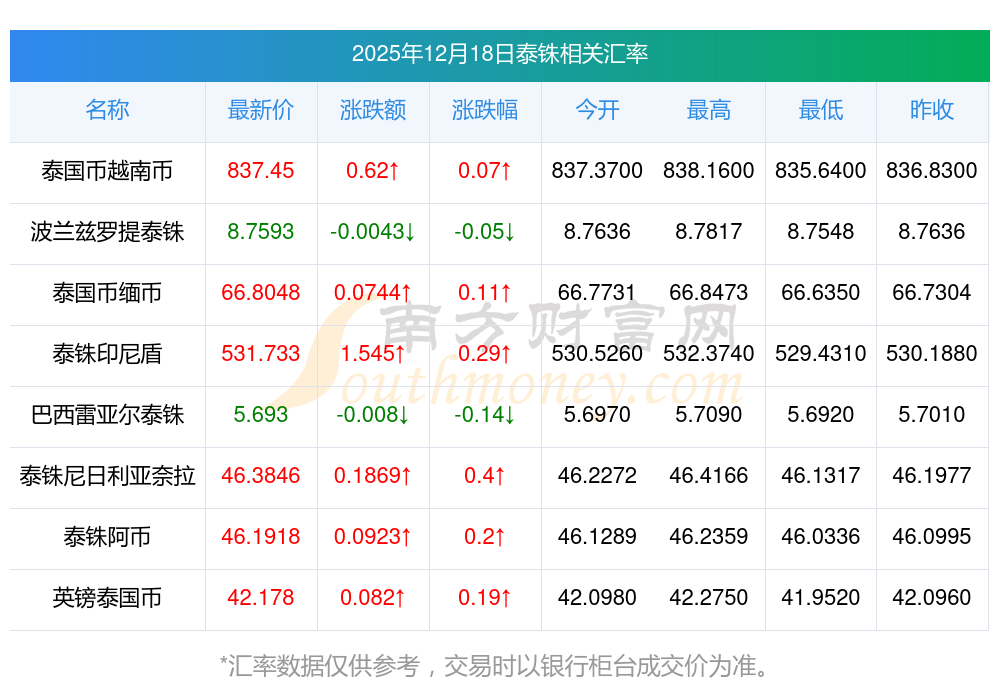
Task: Select the 涨跌额 column header
Action: point(373,110)
